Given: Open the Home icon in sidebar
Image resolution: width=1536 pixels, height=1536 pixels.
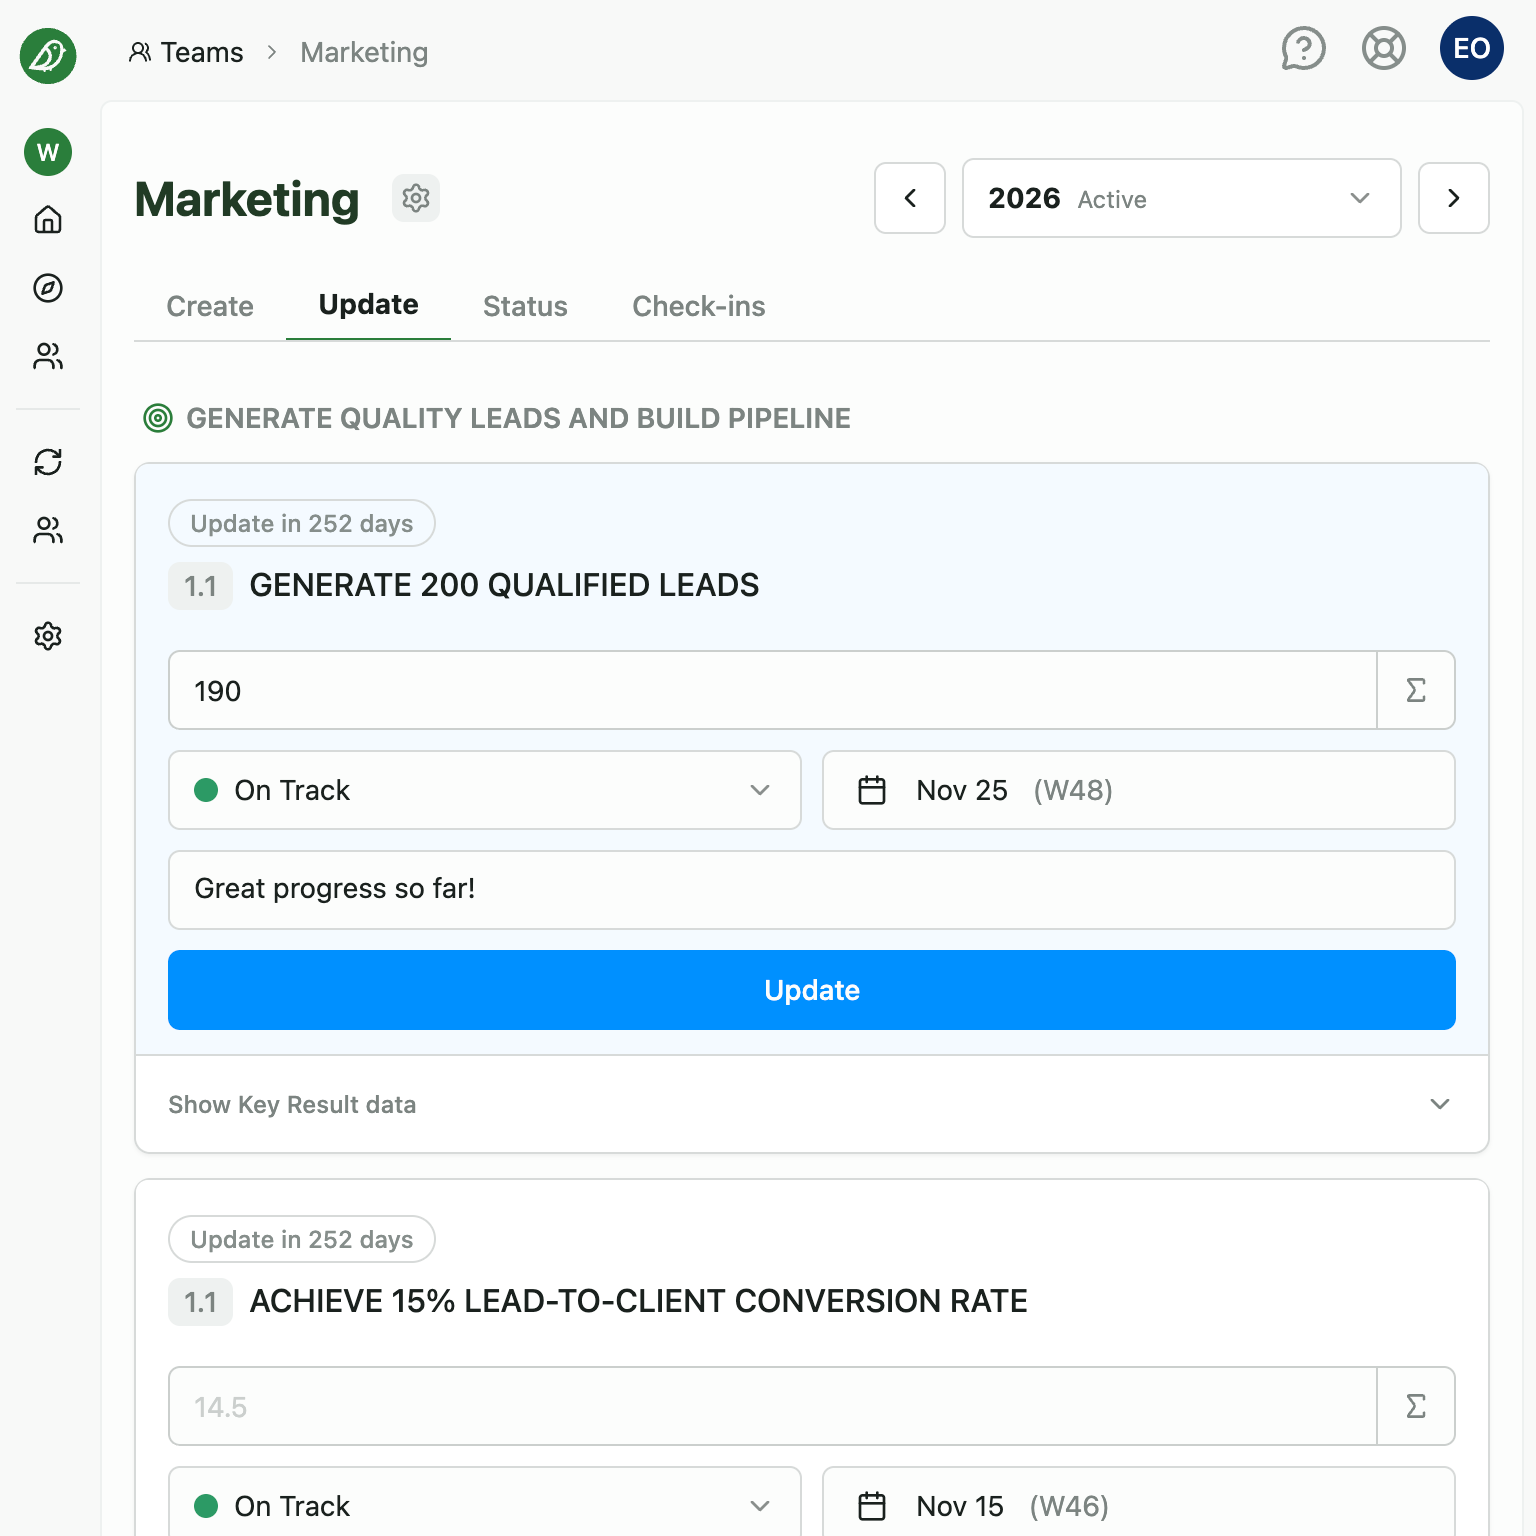Looking at the screenshot, I should point(48,219).
